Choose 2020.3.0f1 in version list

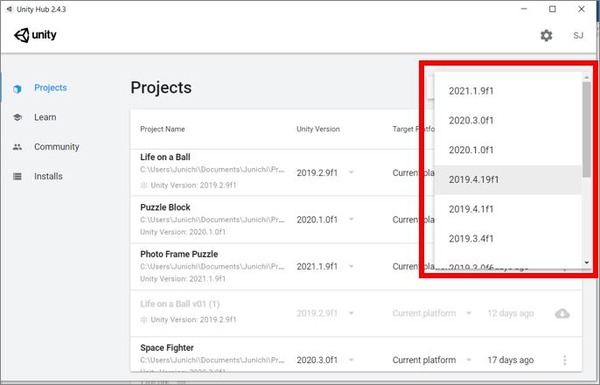(508, 120)
